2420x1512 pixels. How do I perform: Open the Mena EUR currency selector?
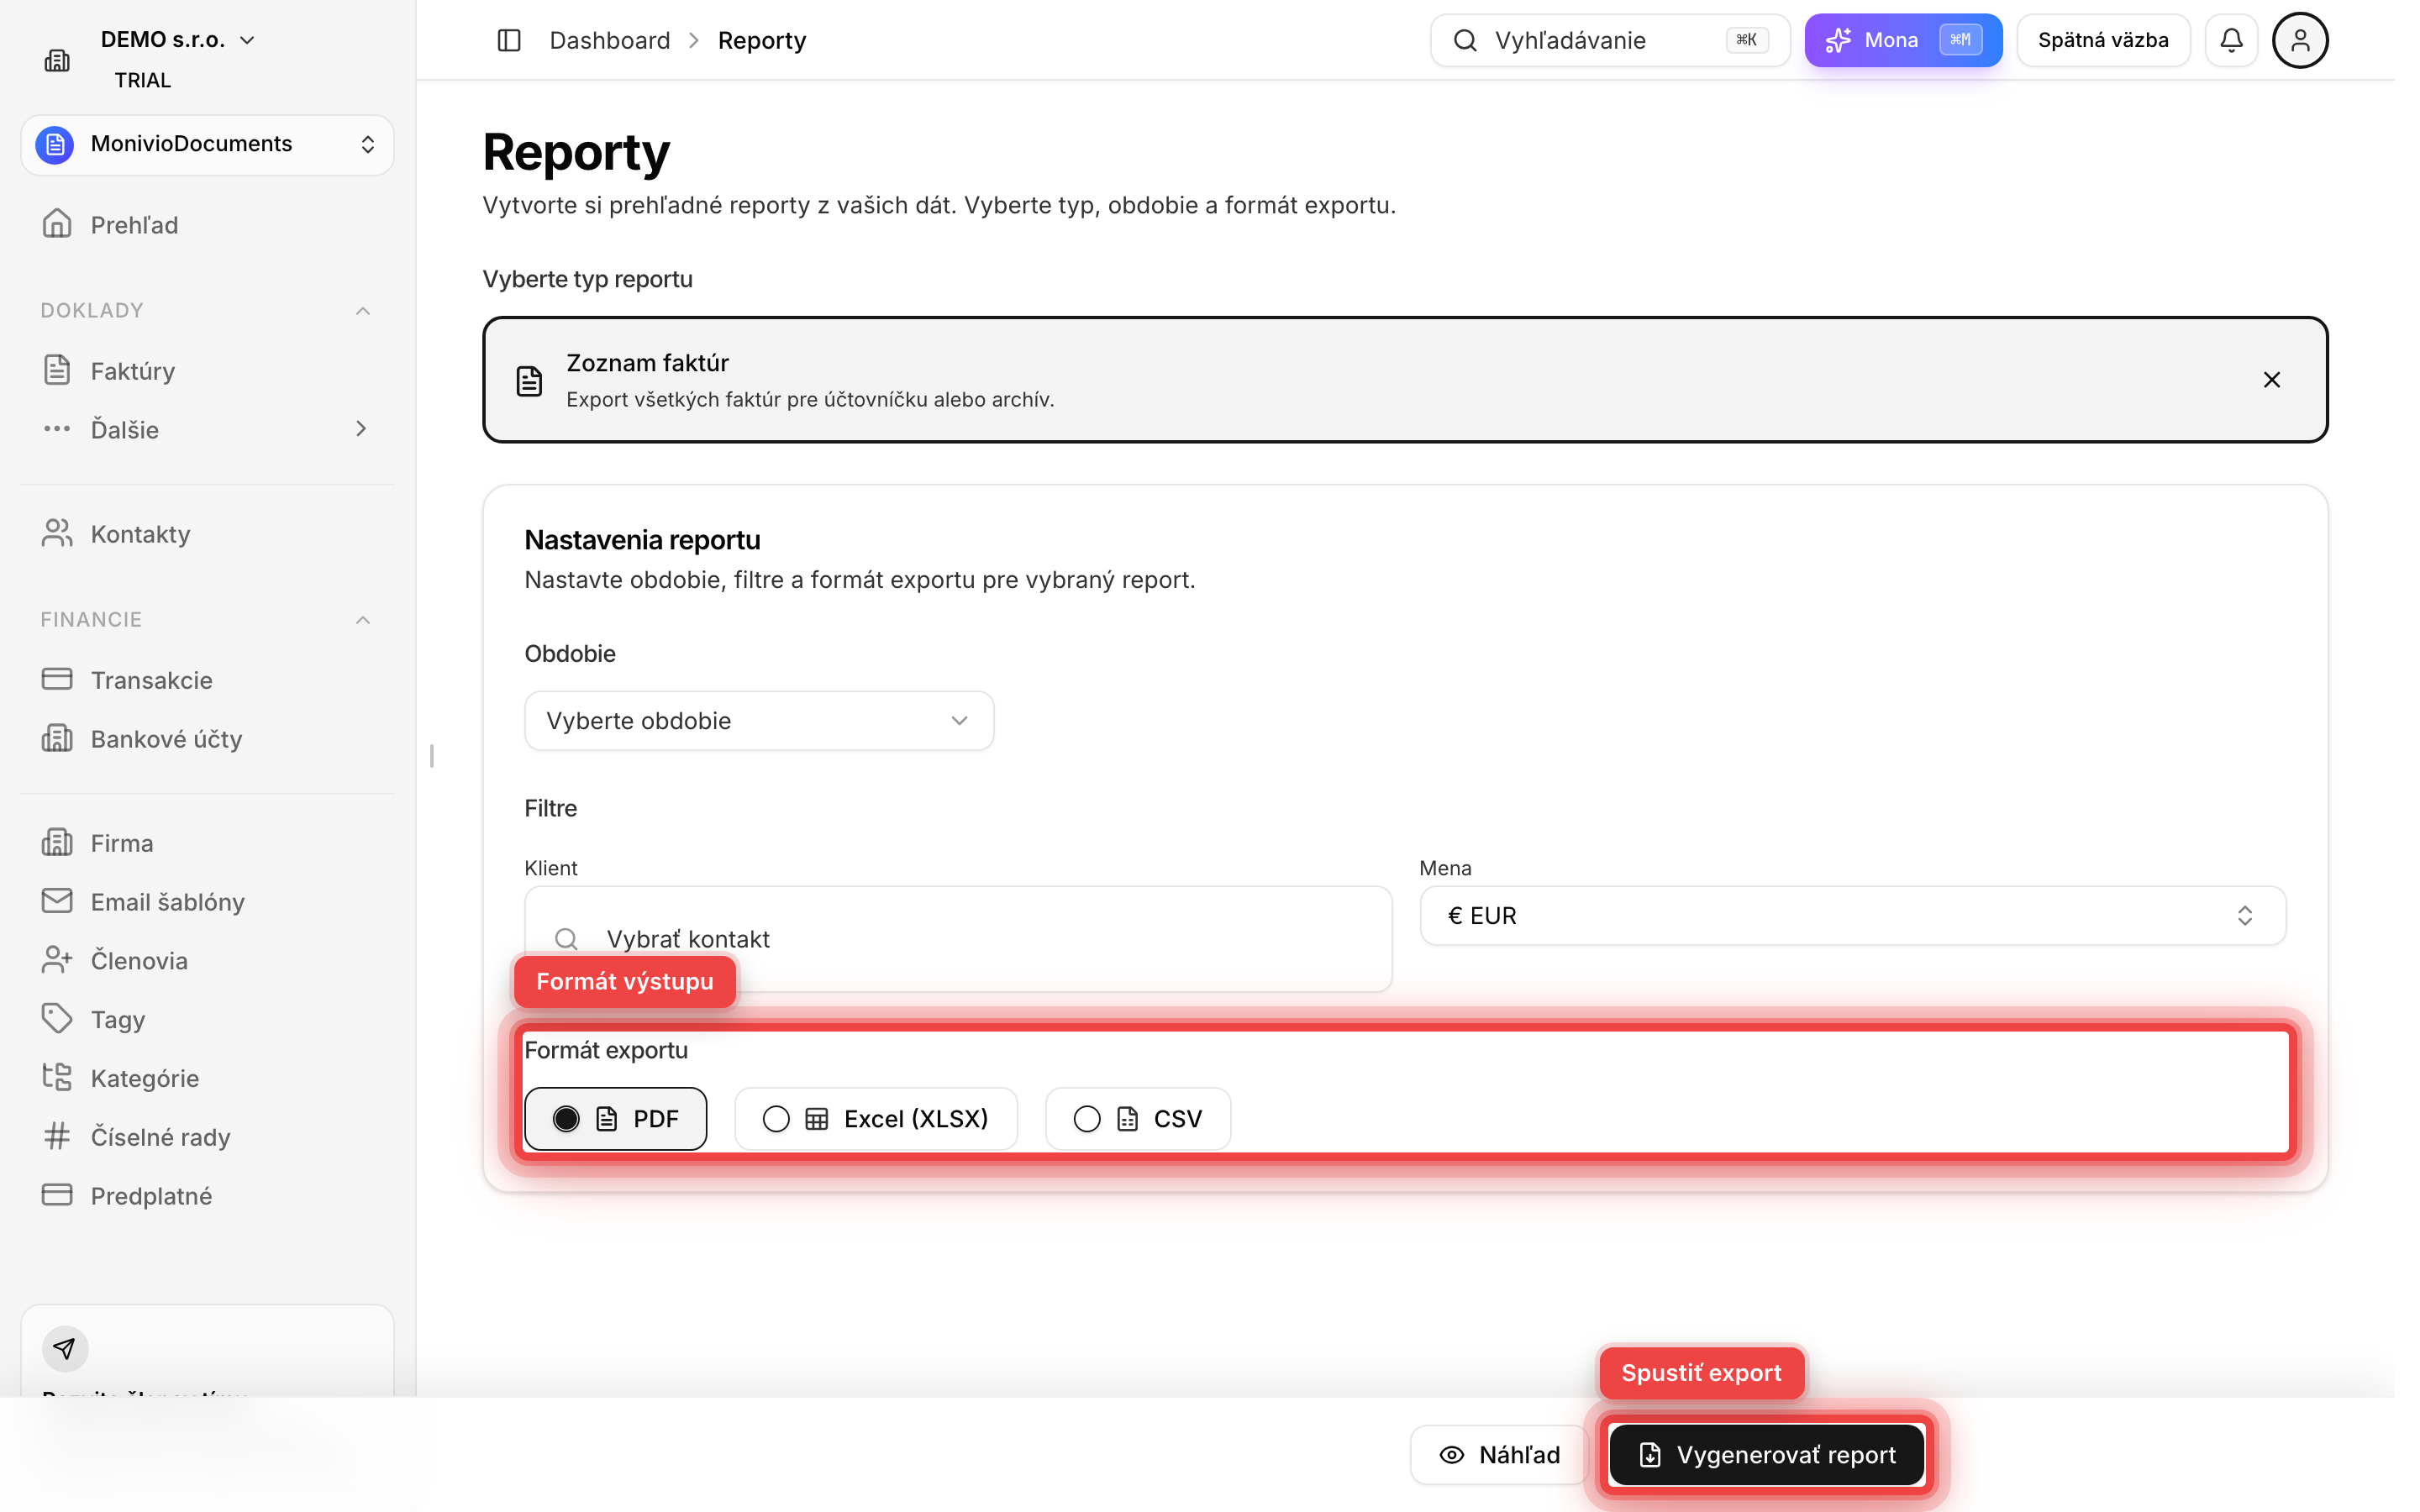tap(1852, 915)
